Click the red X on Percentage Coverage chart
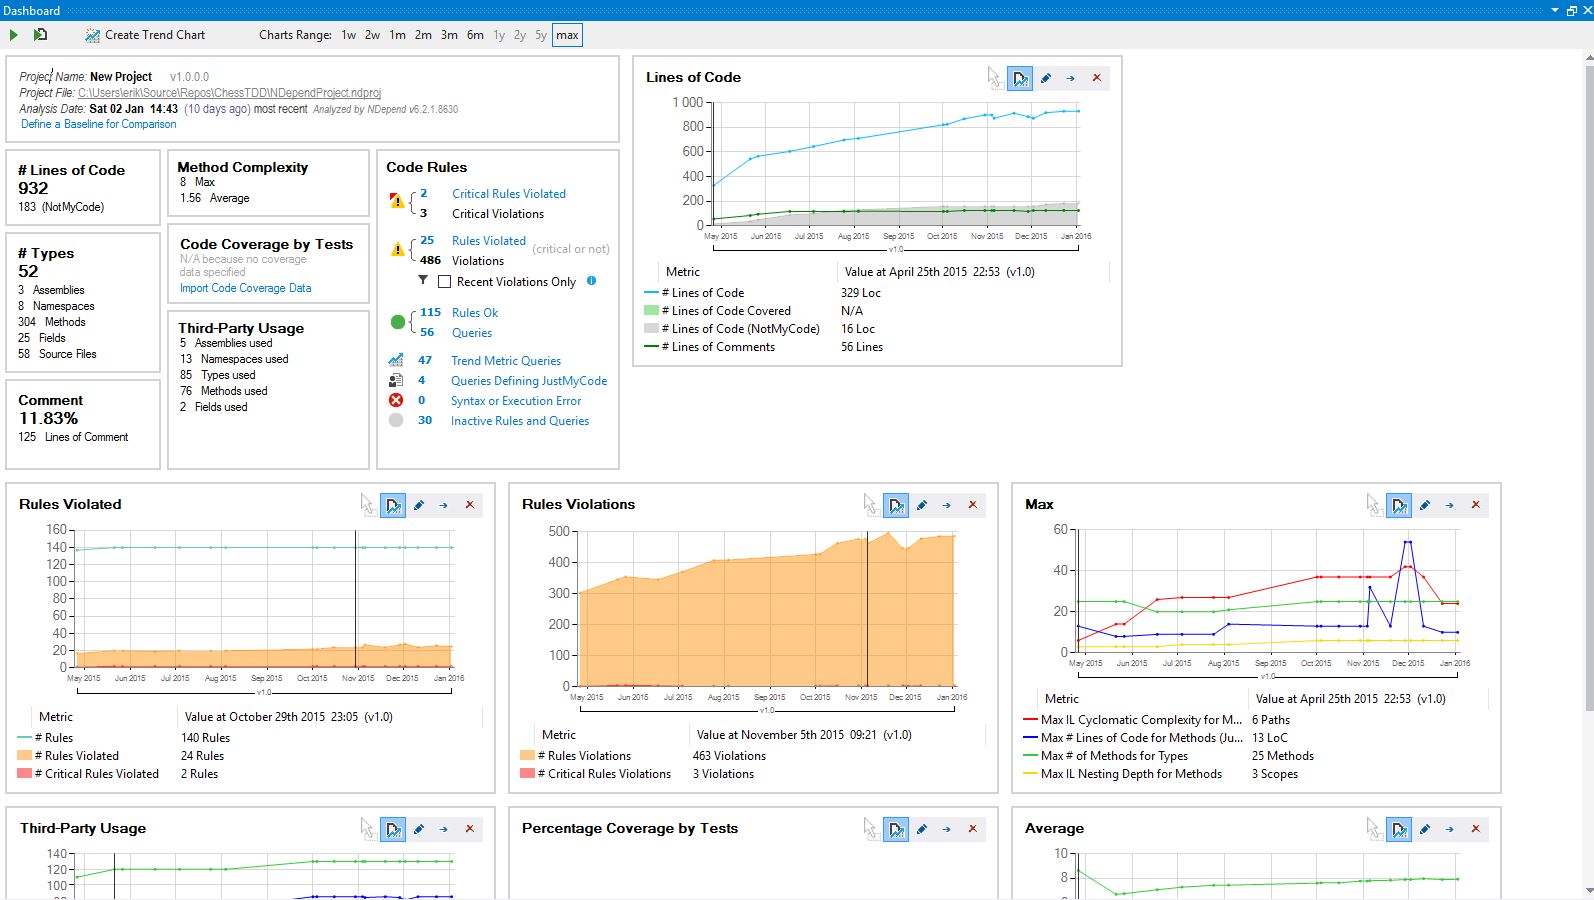Viewport: 1594px width, 900px height. coord(973,829)
